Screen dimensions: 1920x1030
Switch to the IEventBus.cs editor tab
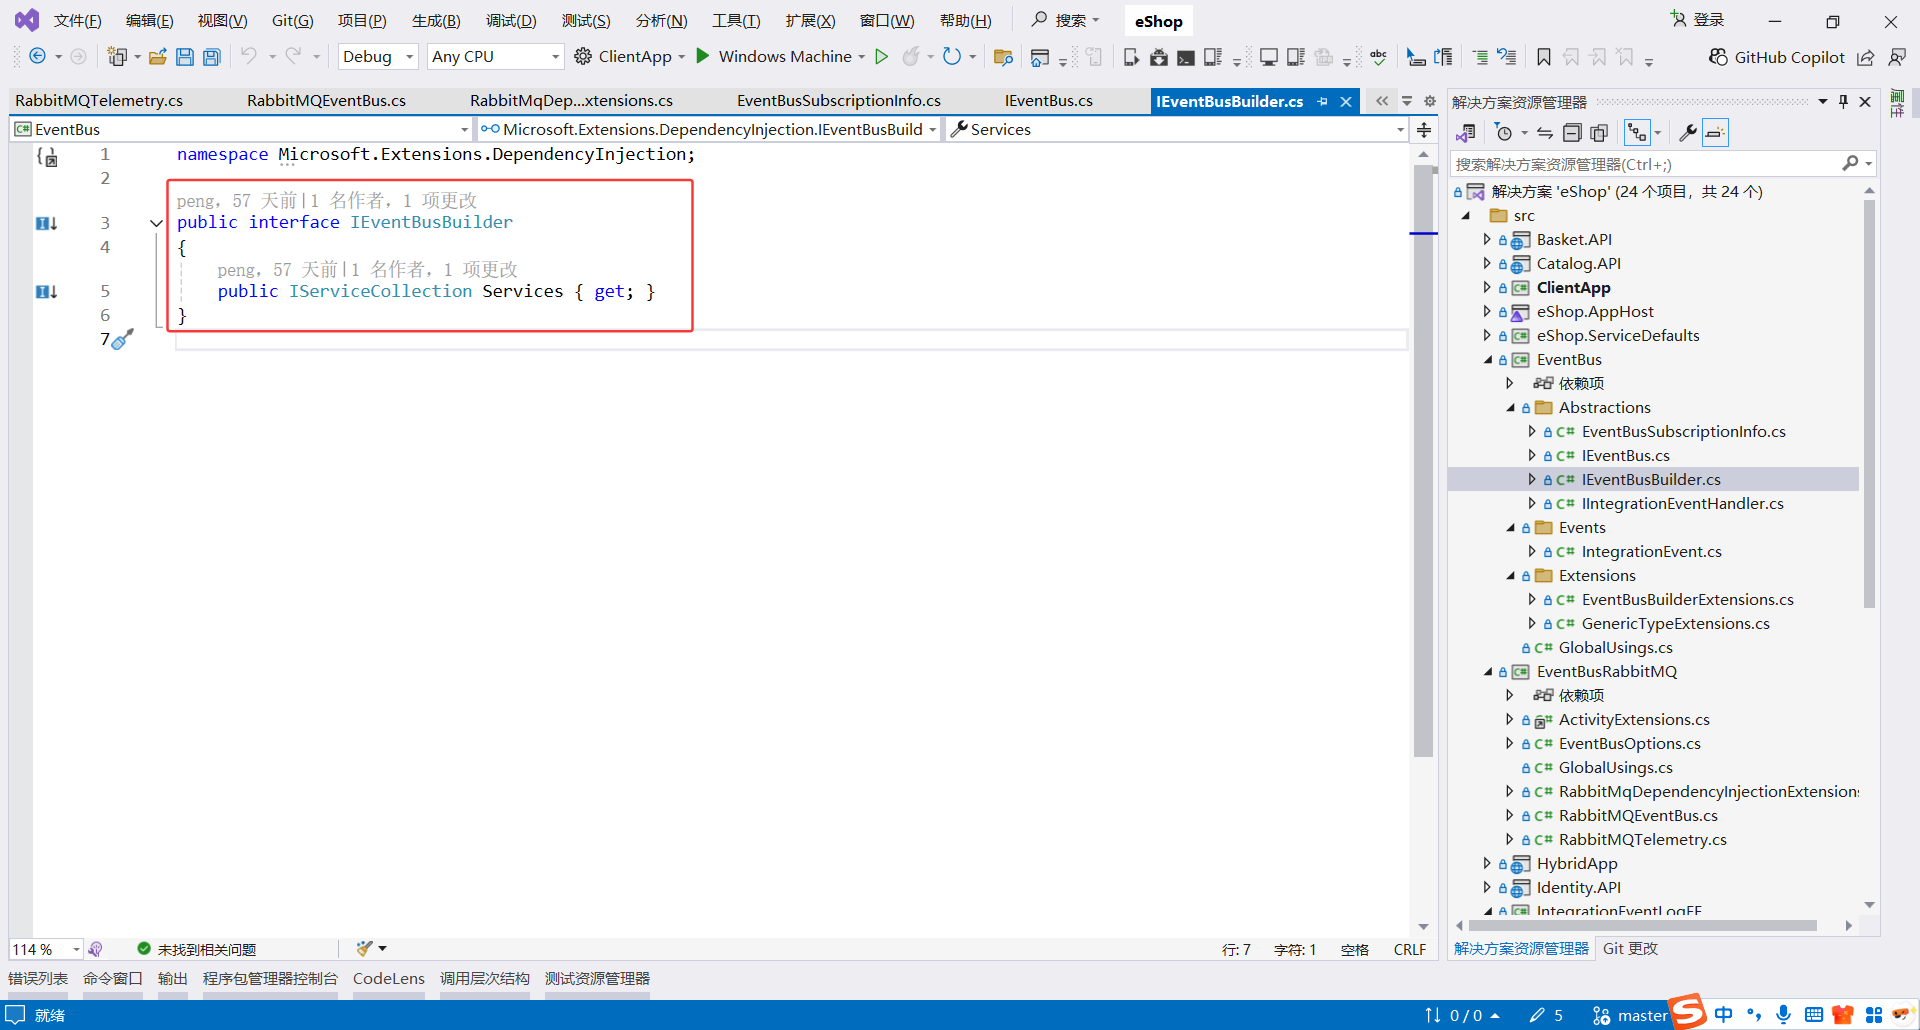pyautogui.click(x=1048, y=101)
